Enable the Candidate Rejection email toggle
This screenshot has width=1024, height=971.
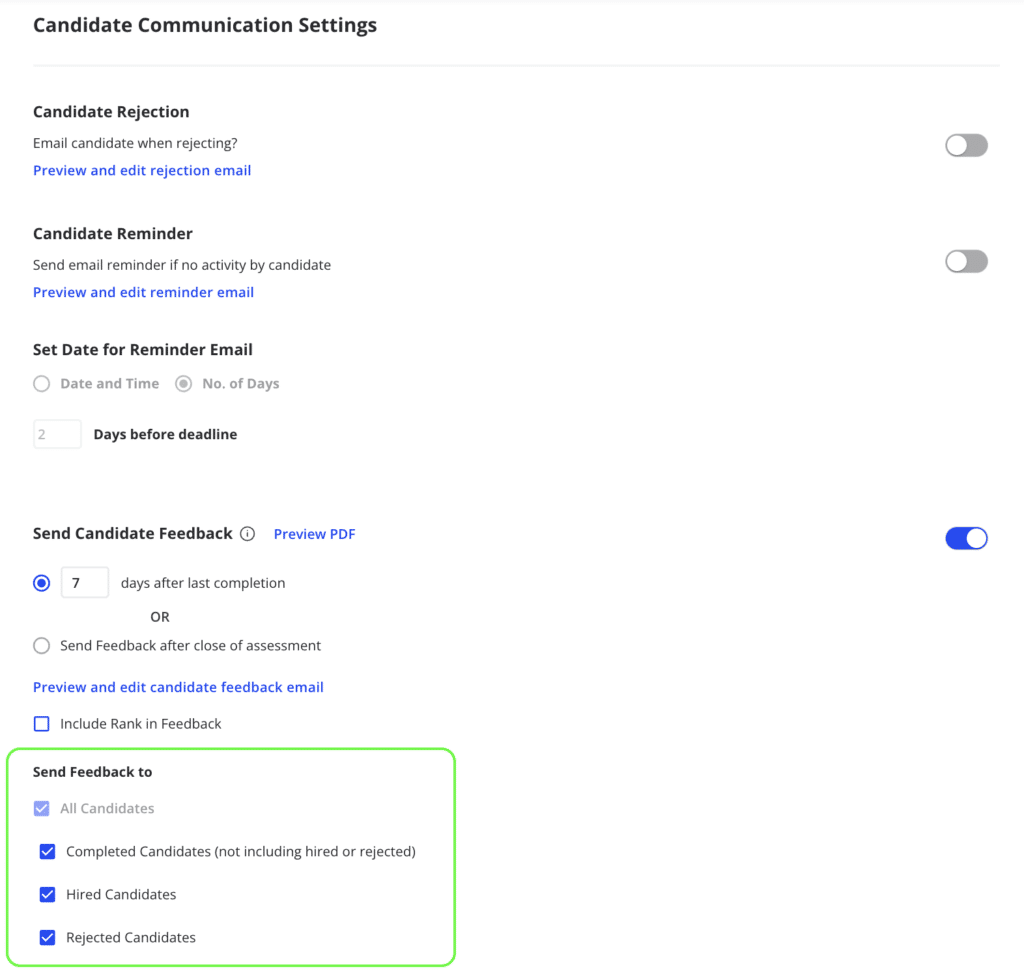[x=966, y=146]
